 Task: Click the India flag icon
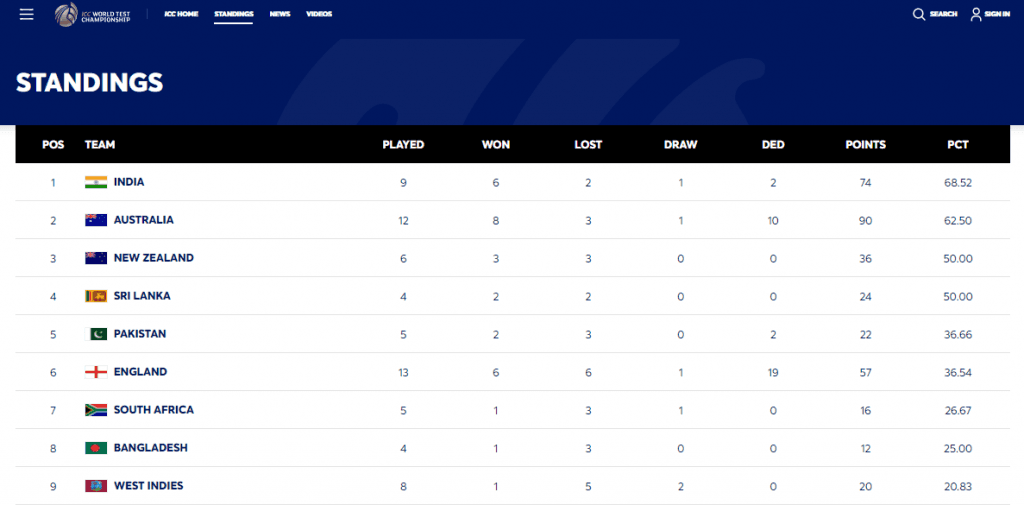click(x=96, y=182)
